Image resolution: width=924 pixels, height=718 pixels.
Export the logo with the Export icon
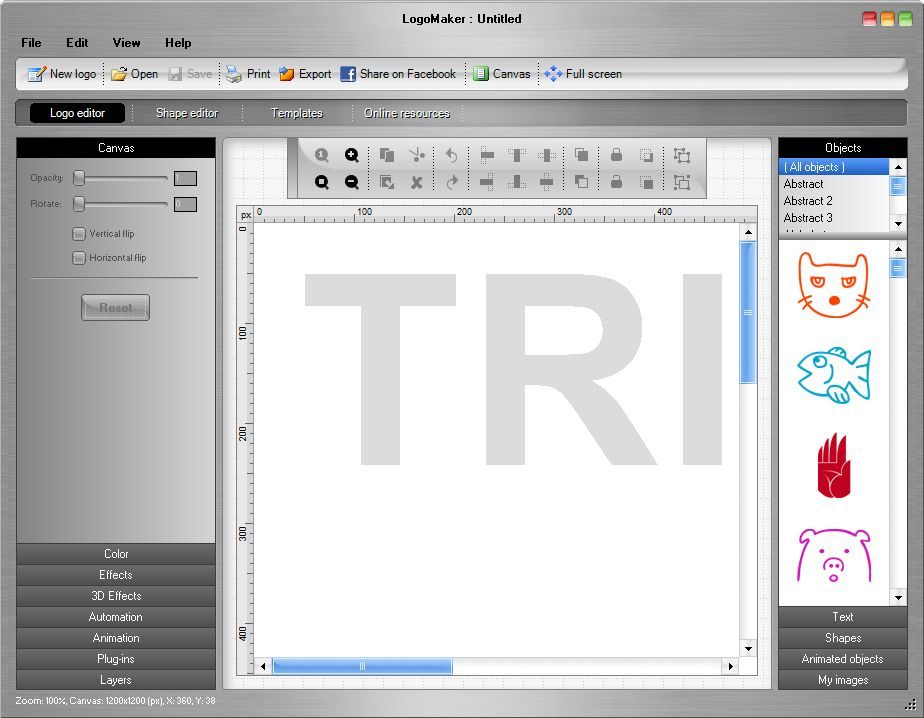coord(305,73)
